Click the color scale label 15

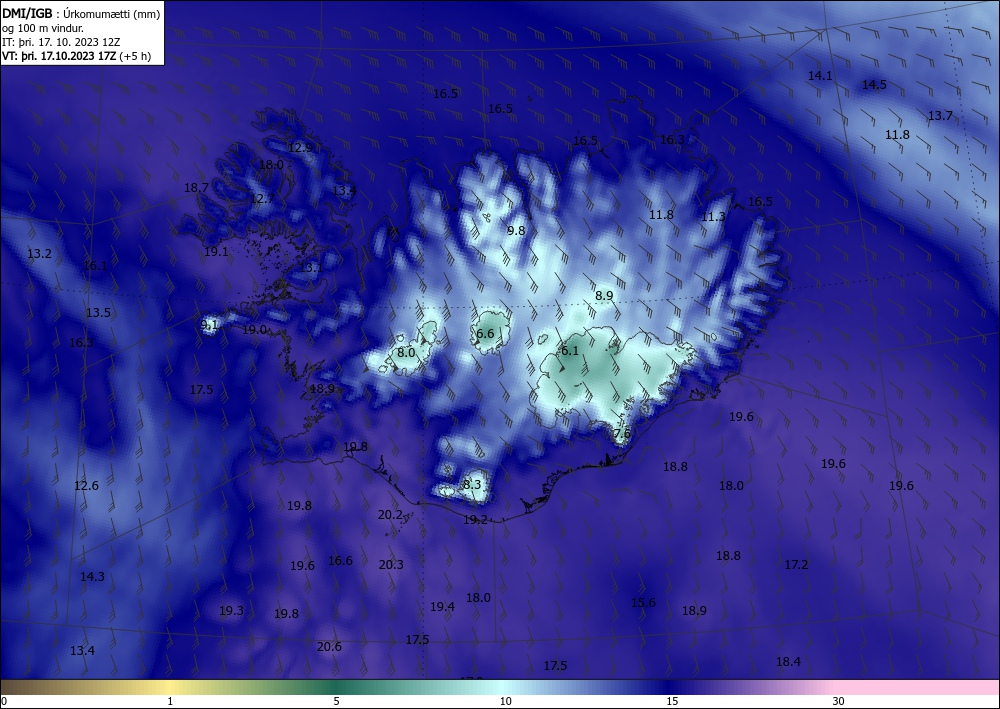click(672, 701)
